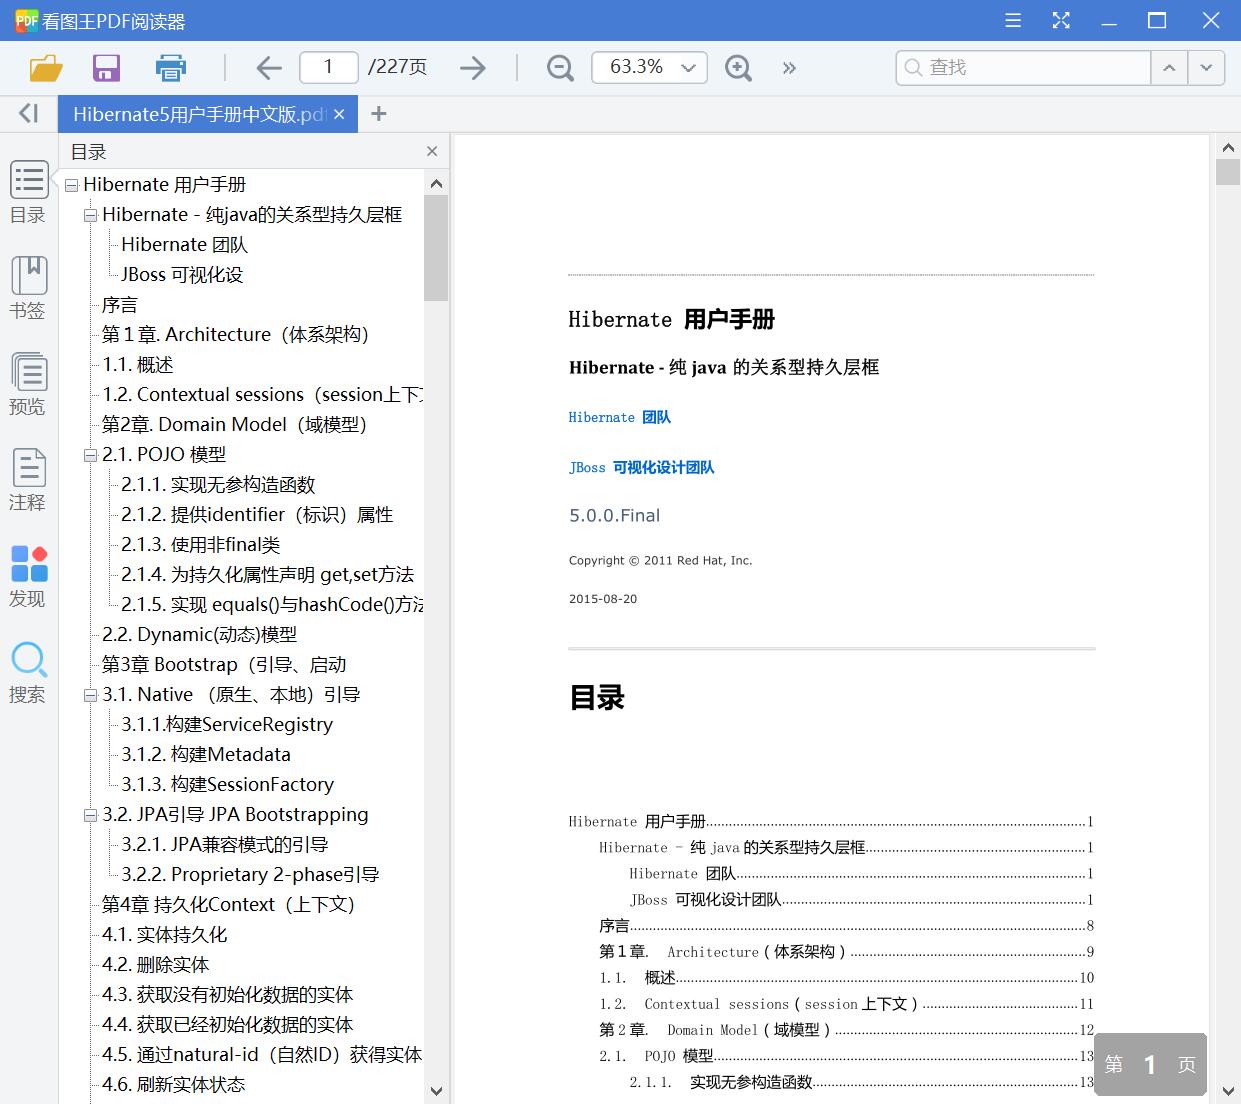Select 4.2. 删除实体 outline item
The image size is (1241, 1104).
pyautogui.click(x=155, y=965)
